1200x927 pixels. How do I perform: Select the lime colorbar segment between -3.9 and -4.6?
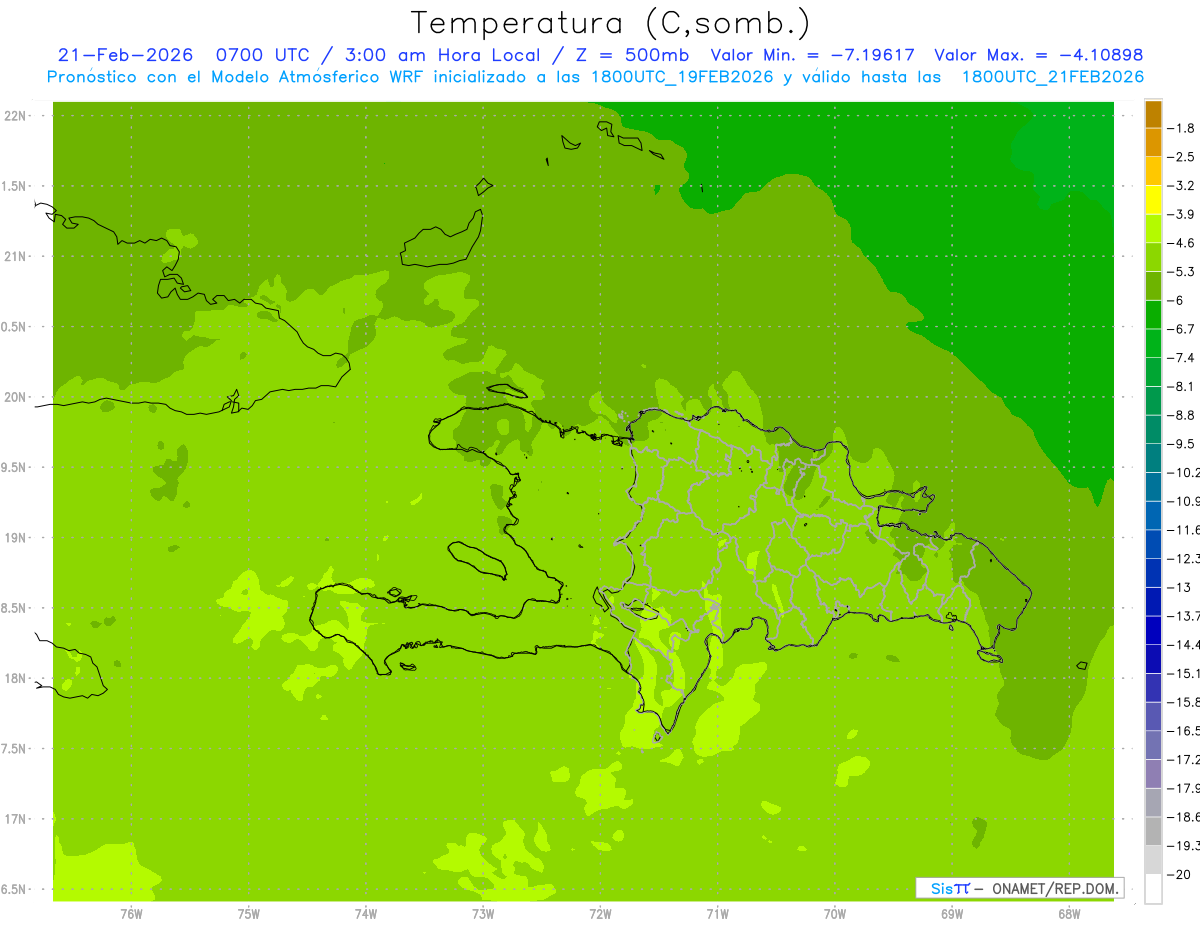1153,229
